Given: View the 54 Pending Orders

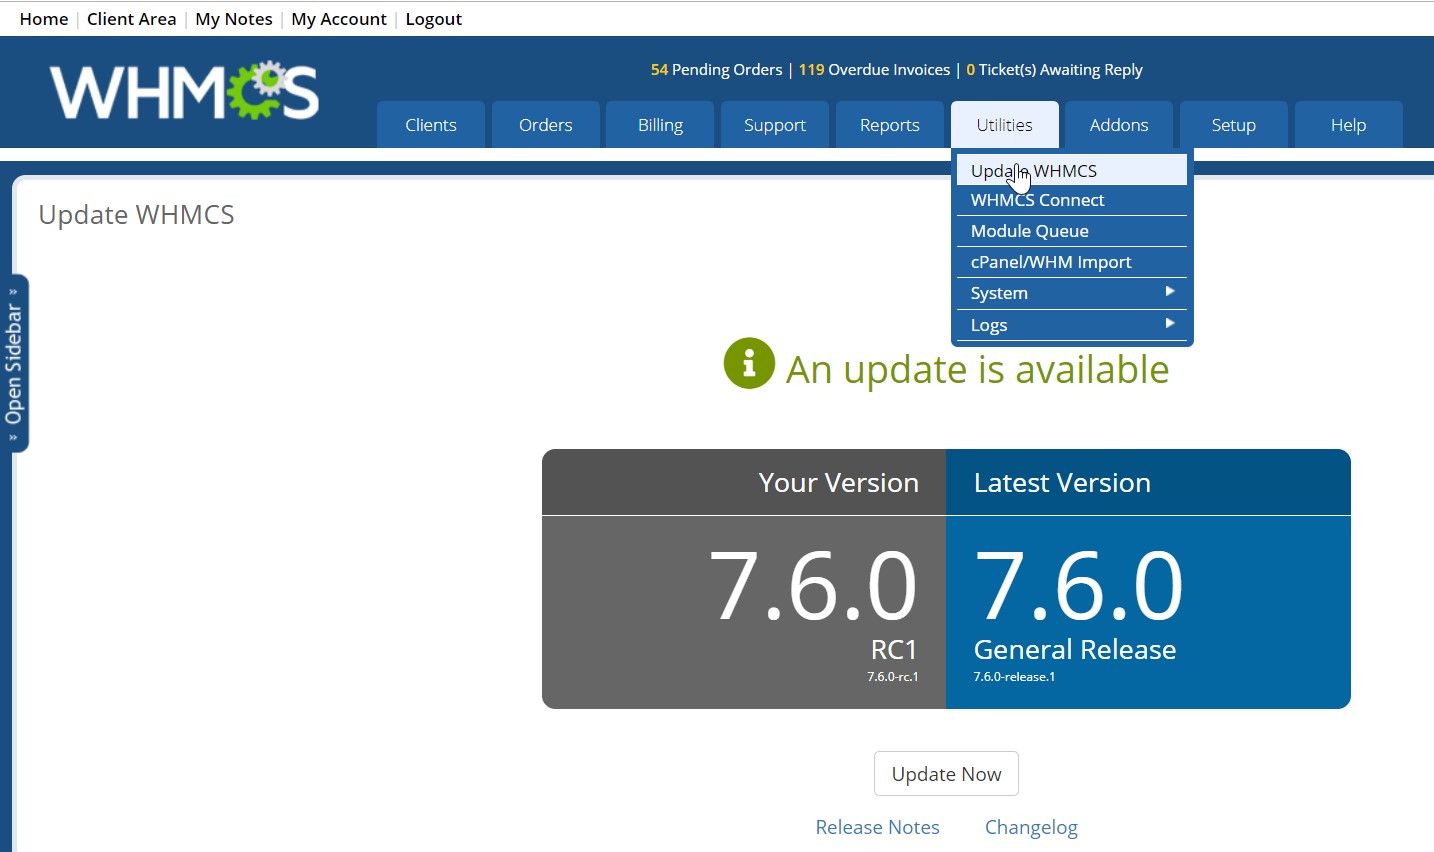Looking at the screenshot, I should point(716,70).
